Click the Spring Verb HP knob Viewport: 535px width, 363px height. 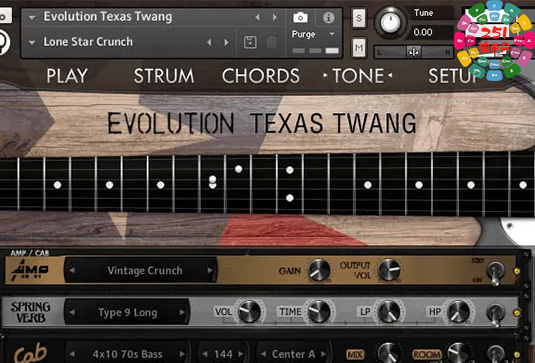point(459,311)
